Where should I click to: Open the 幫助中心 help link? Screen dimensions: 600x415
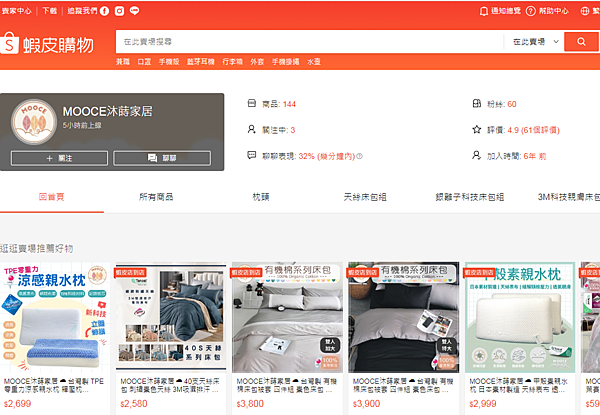click(554, 11)
